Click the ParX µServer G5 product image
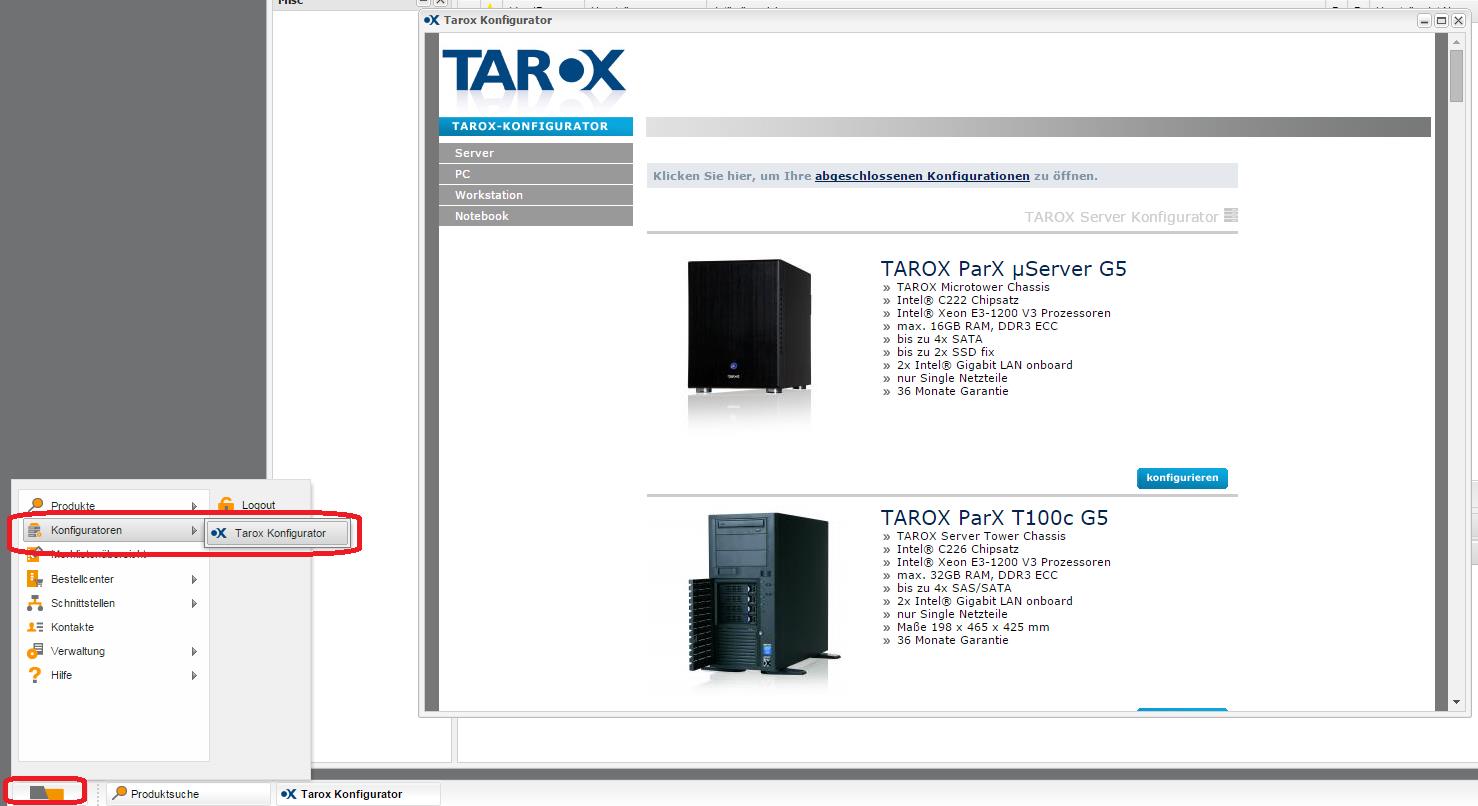 pyautogui.click(x=748, y=330)
